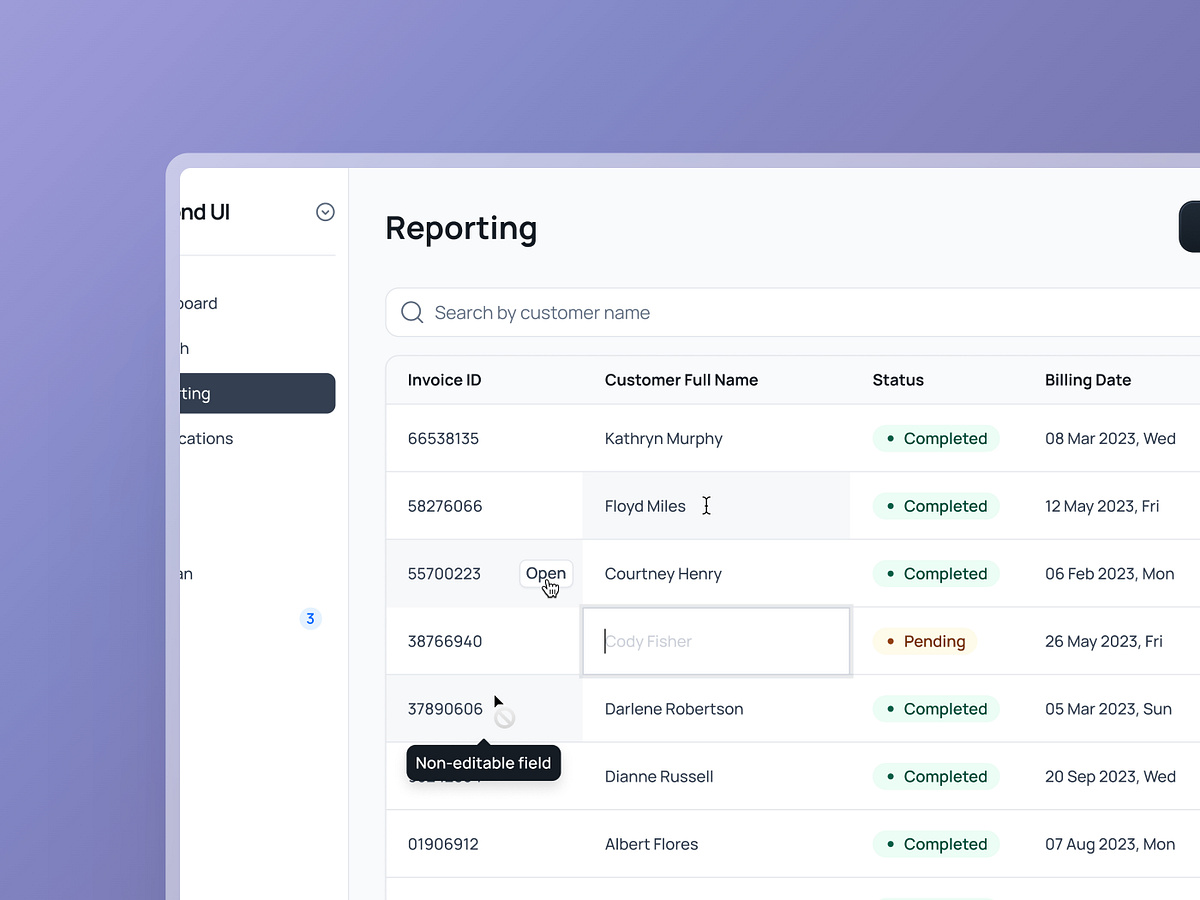Screen dimensions: 1200x900
Task: Click the Cody Fisher editable name field
Action: pyautogui.click(x=716, y=641)
